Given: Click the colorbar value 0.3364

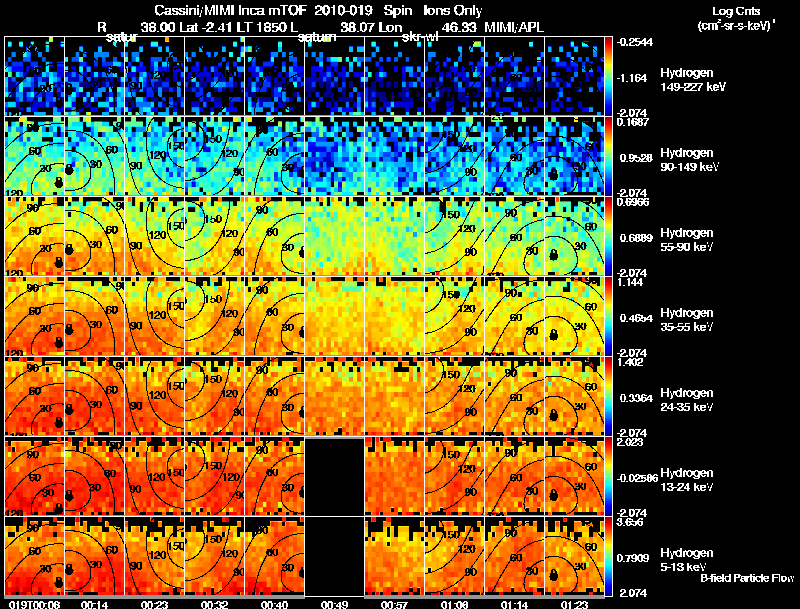Looking at the screenshot, I should click(x=635, y=398).
